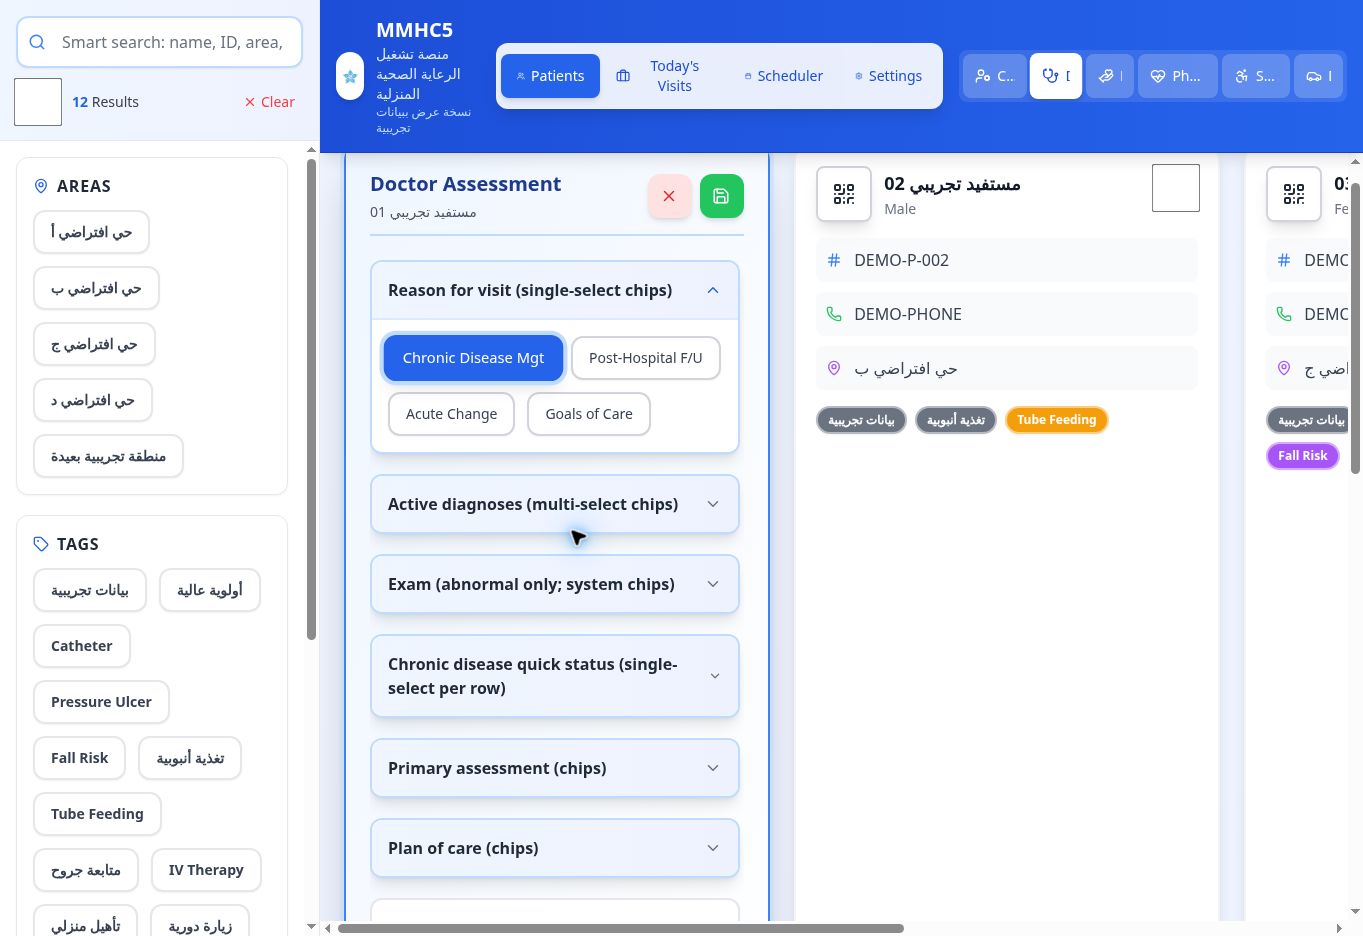Tick the checkbox on patient 02 card
This screenshot has height=936, width=1363.
click(1176, 188)
